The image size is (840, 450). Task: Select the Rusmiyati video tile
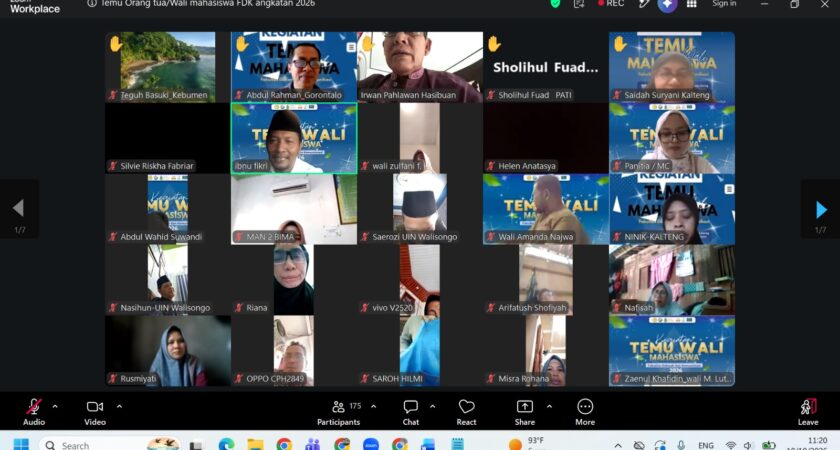[168, 351]
